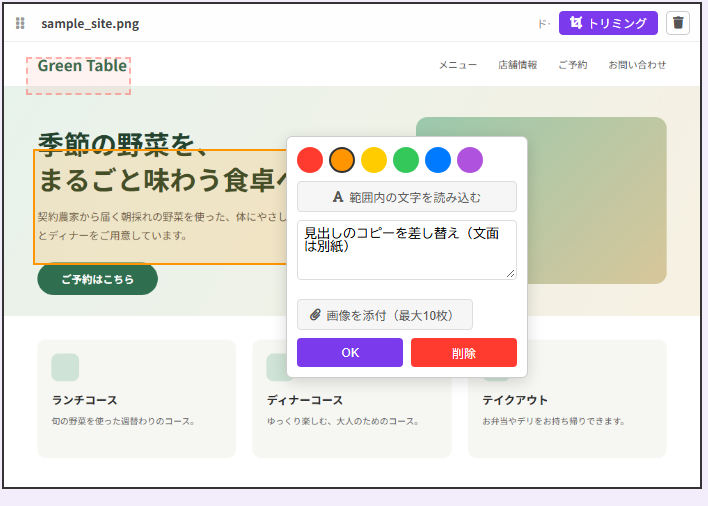Select the red color swatch
Screen dimensions: 708x506
pos(310,160)
